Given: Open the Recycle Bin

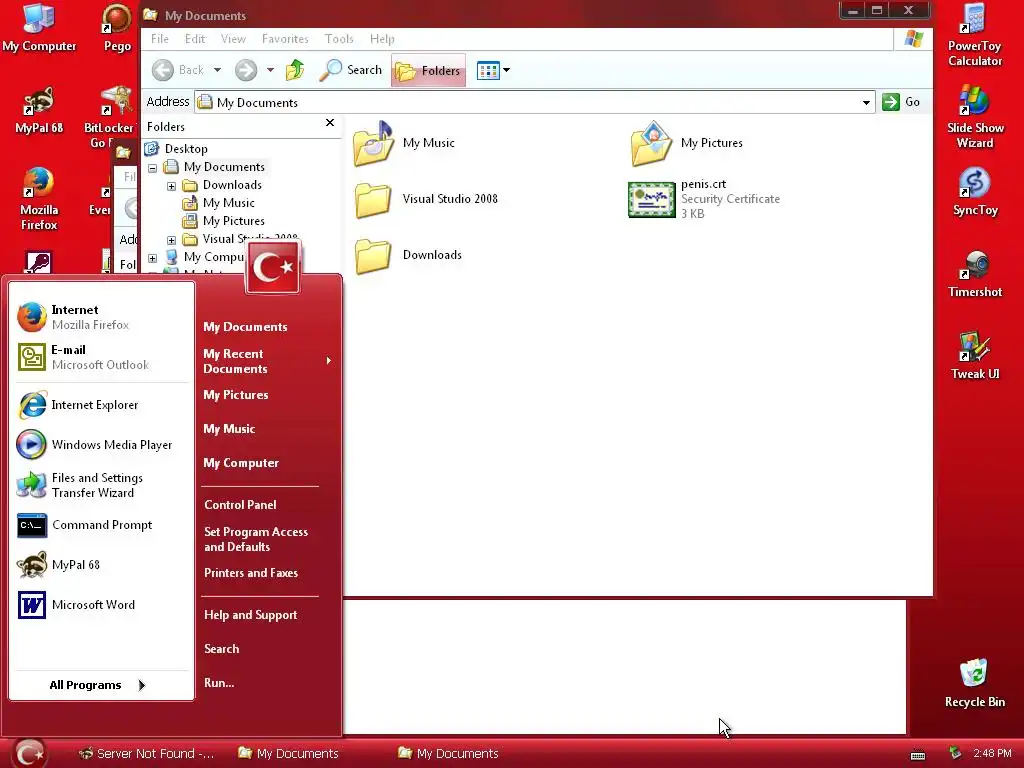Looking at the screenshot, I should (974, 683).
